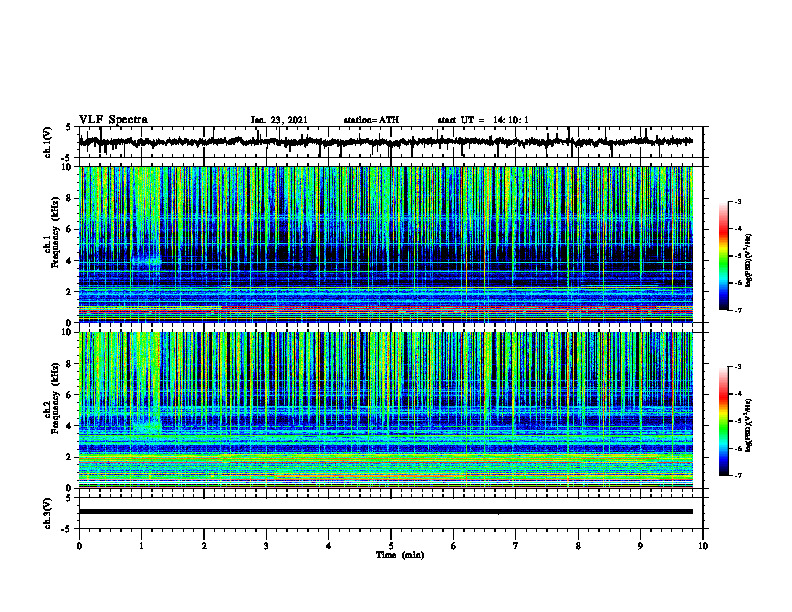Click the ch.2 spectrogram color scale bar
The height and width of the screenshot is (612, 792).
click(724, 421)
